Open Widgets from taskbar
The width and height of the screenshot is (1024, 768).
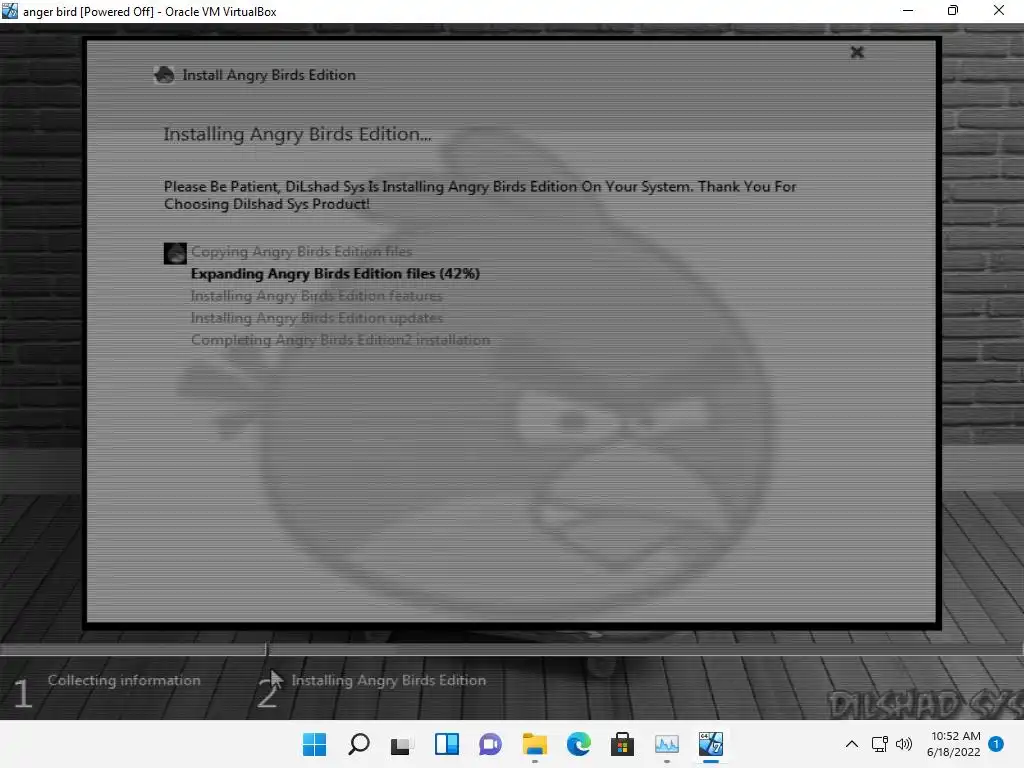click(447, 744)
